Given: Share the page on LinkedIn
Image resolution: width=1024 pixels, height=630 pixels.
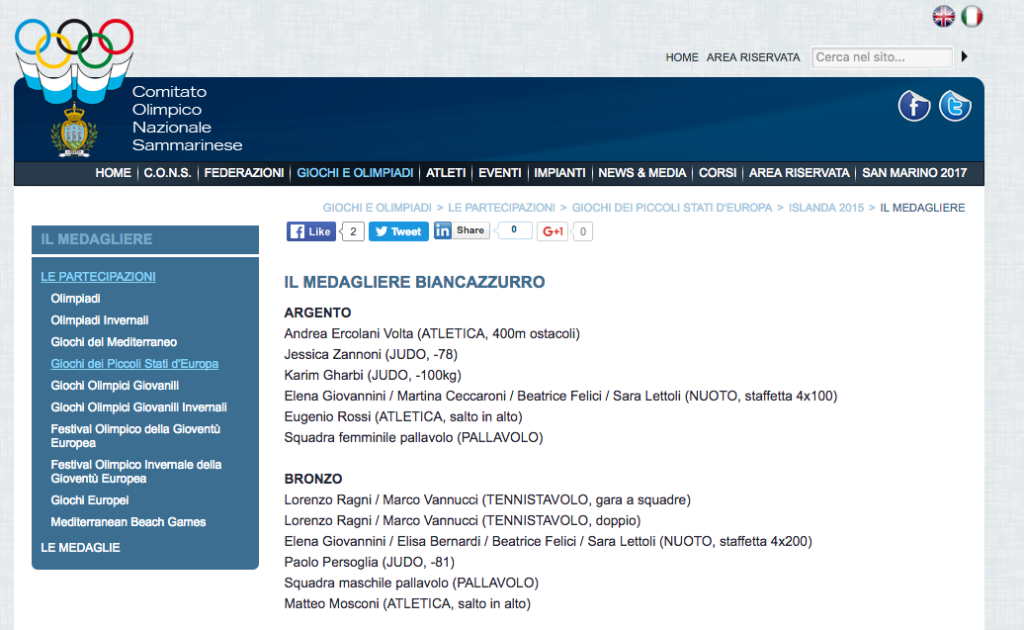Looking at the screenshot, I should coord(462,230).
